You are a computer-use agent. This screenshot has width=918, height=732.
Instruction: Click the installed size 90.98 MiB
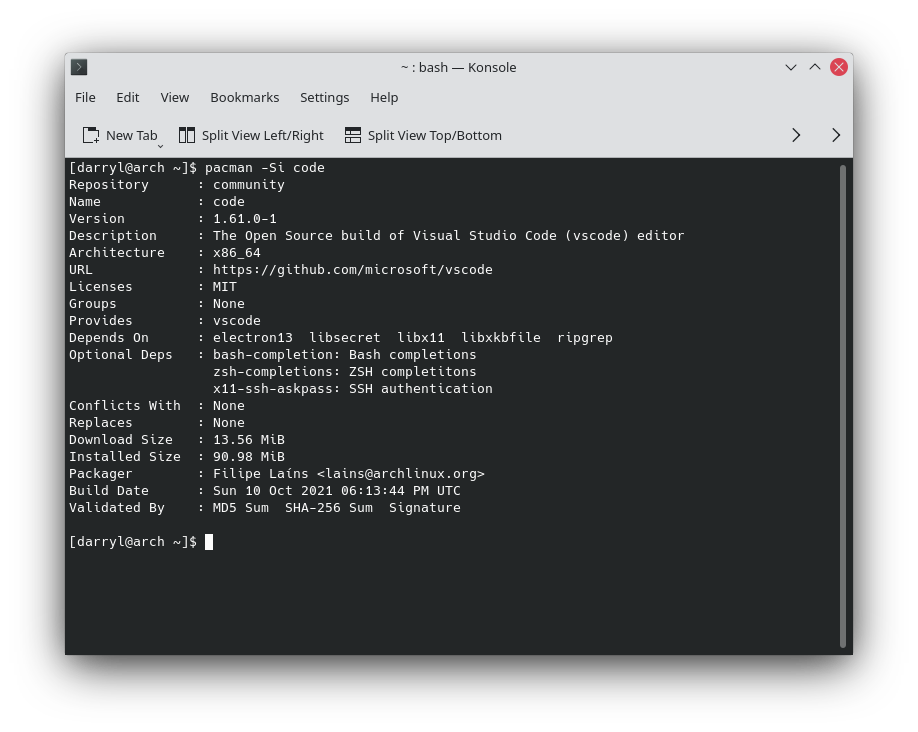[x=249, y=457]
